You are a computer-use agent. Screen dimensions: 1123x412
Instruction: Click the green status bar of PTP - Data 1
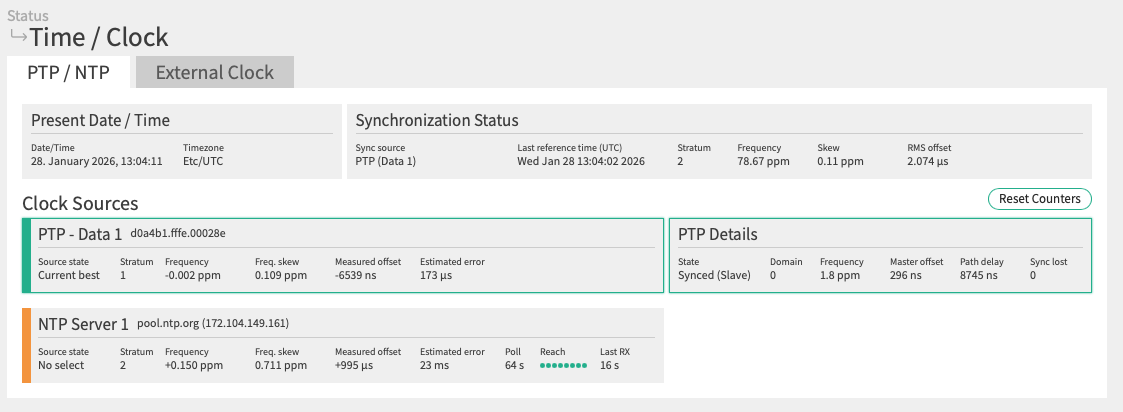click(x=26, y=255)
